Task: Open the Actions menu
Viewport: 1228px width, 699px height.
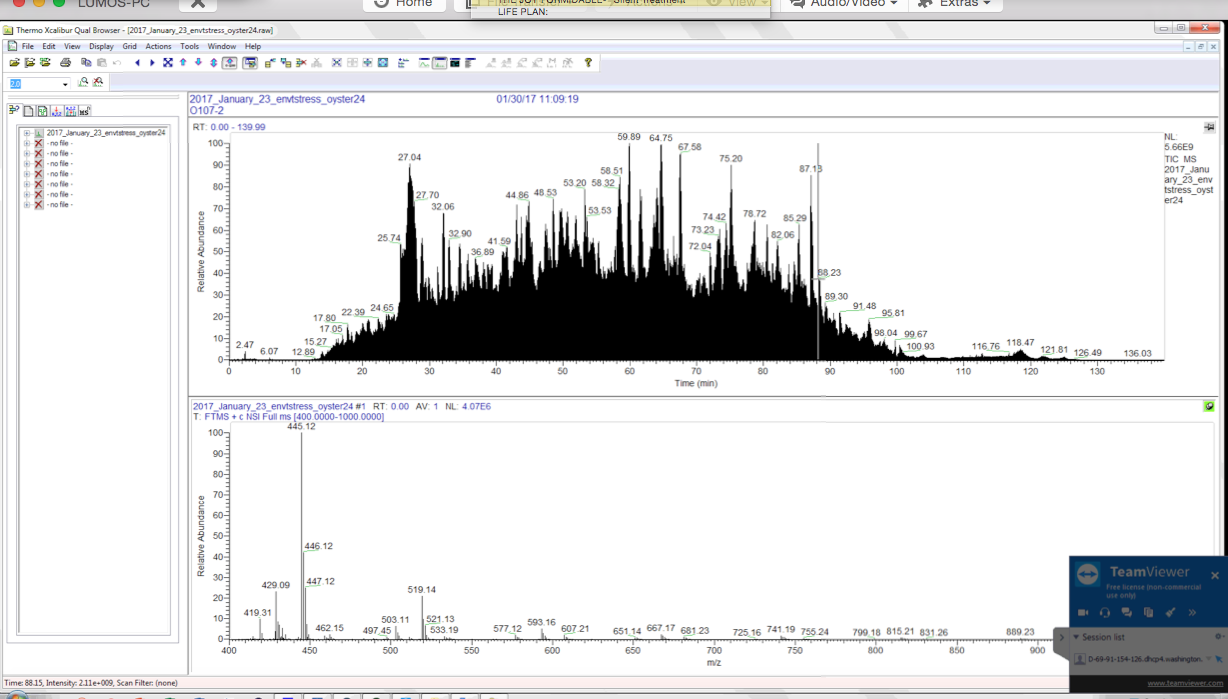Action: coord(158,46)
